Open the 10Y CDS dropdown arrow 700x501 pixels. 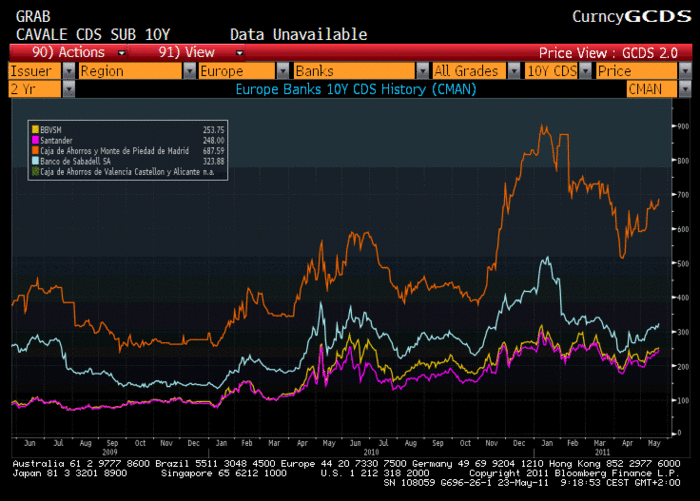585,71
